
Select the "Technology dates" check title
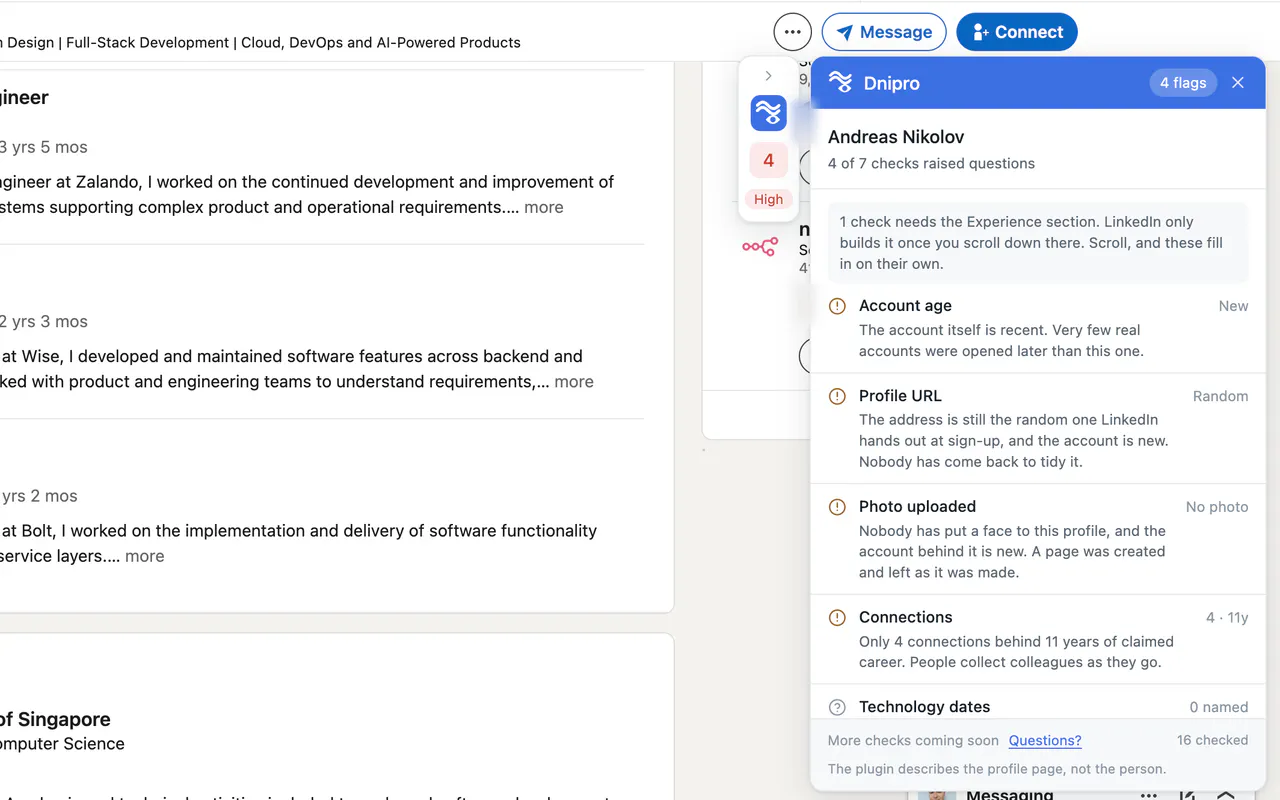tap(924, 707)
